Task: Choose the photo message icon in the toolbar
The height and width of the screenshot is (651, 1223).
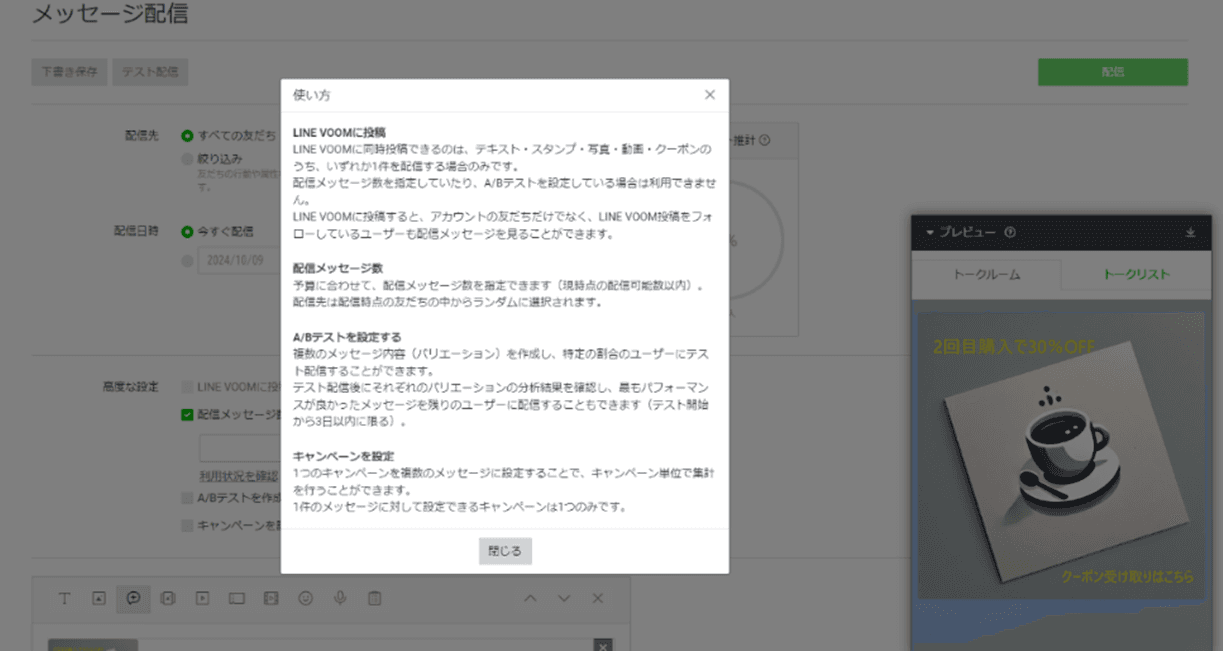Action: click(x=99, y=598)
